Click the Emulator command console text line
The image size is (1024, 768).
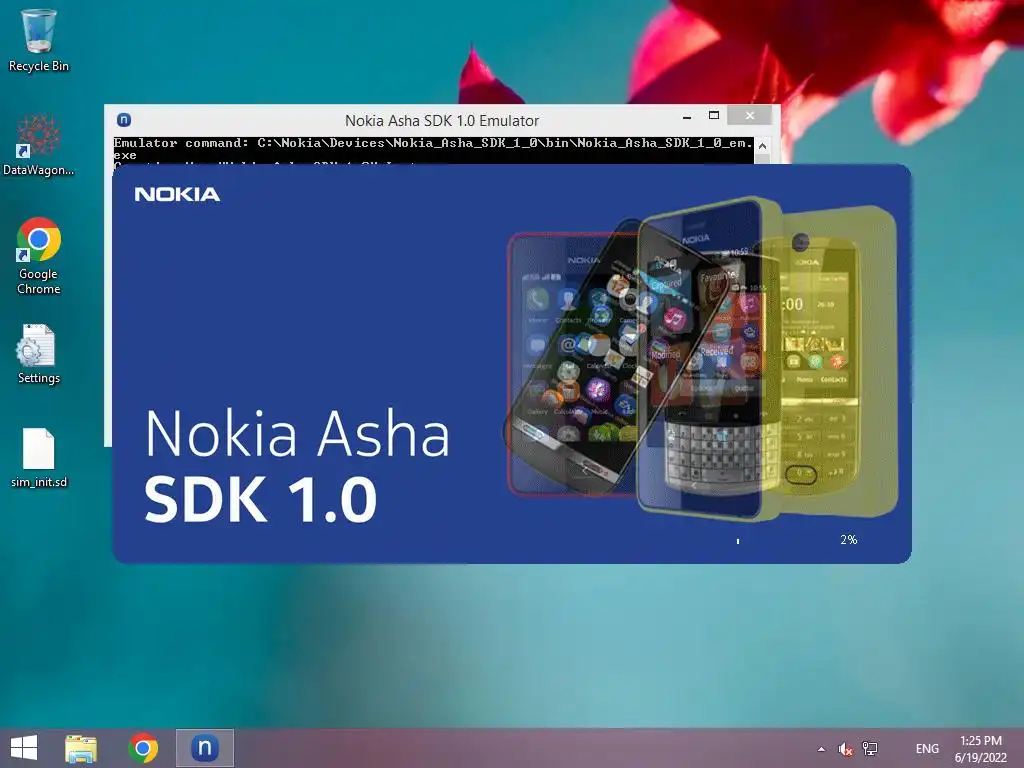click(x=433, y=149)
